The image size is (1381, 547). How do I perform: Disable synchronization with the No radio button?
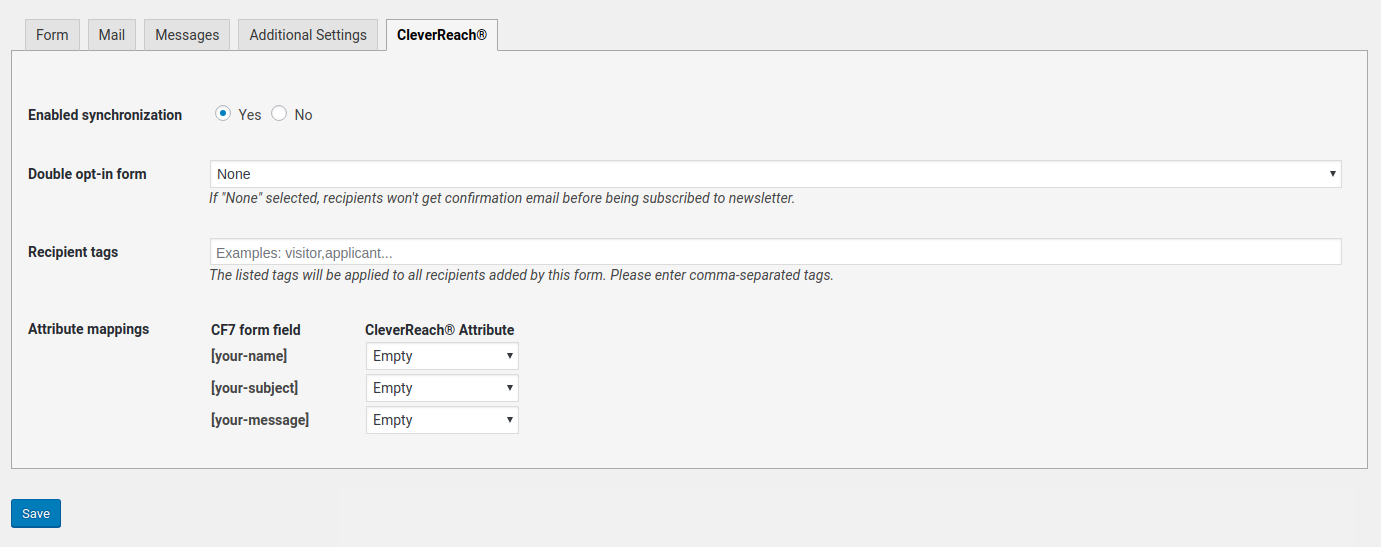(279, 114)
